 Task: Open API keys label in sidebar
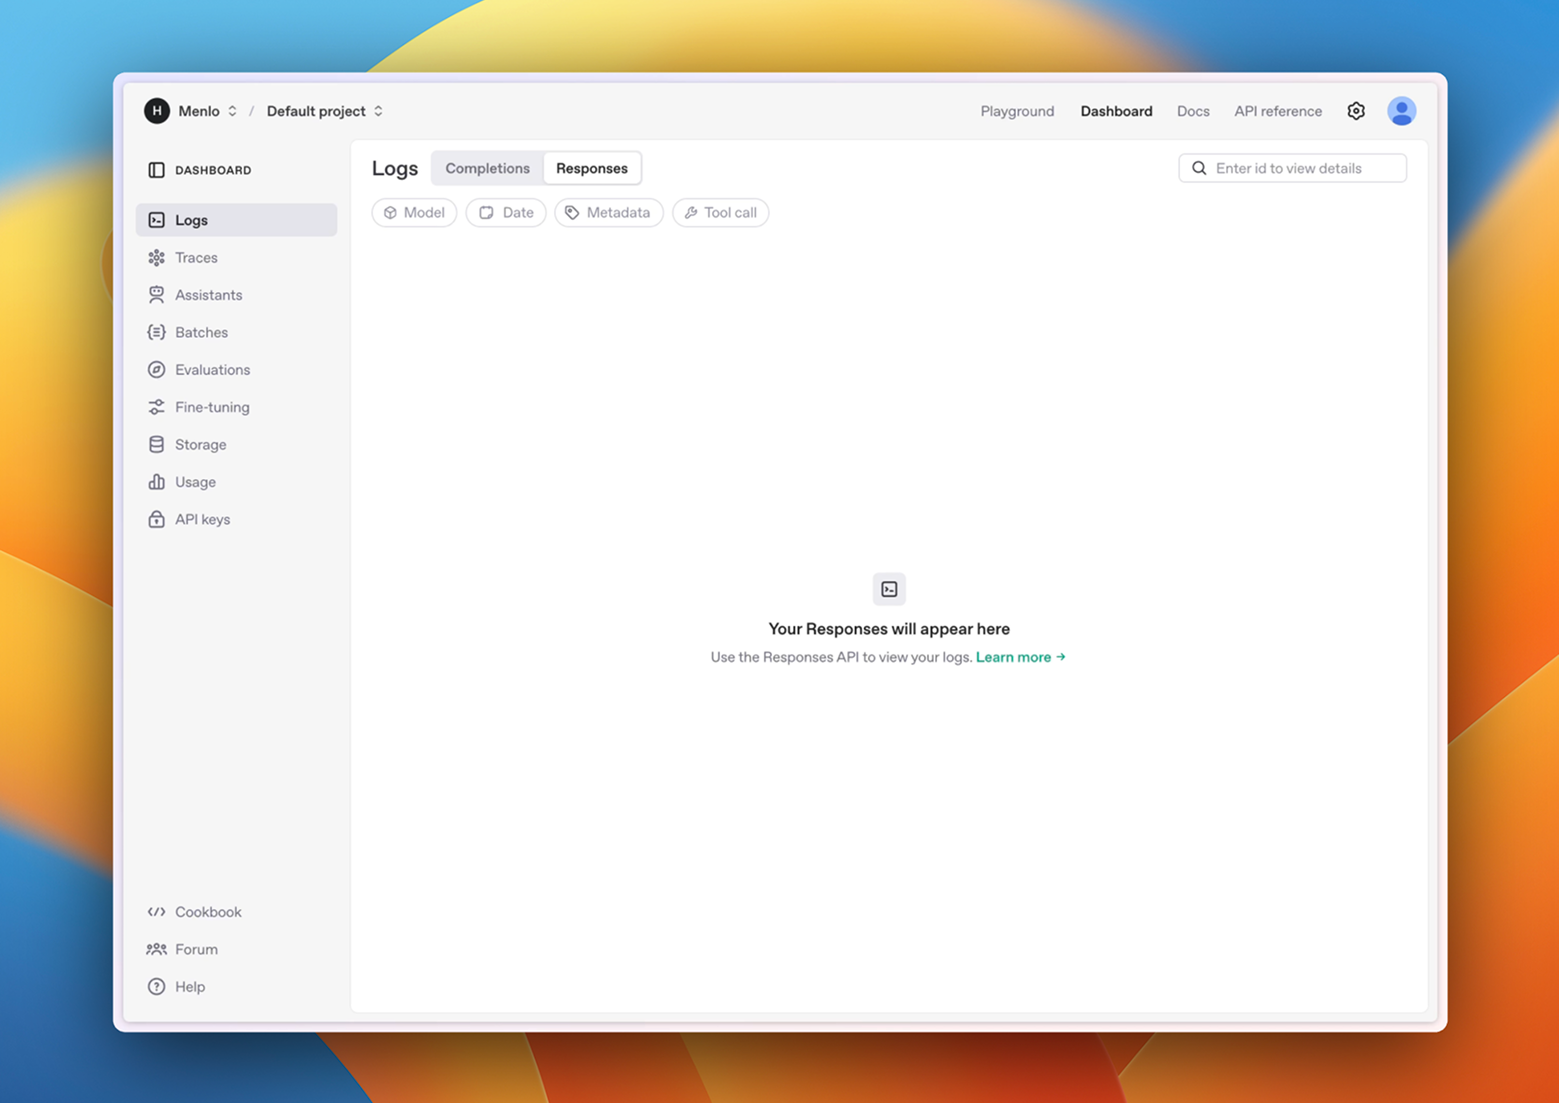(x=203, y=519)
